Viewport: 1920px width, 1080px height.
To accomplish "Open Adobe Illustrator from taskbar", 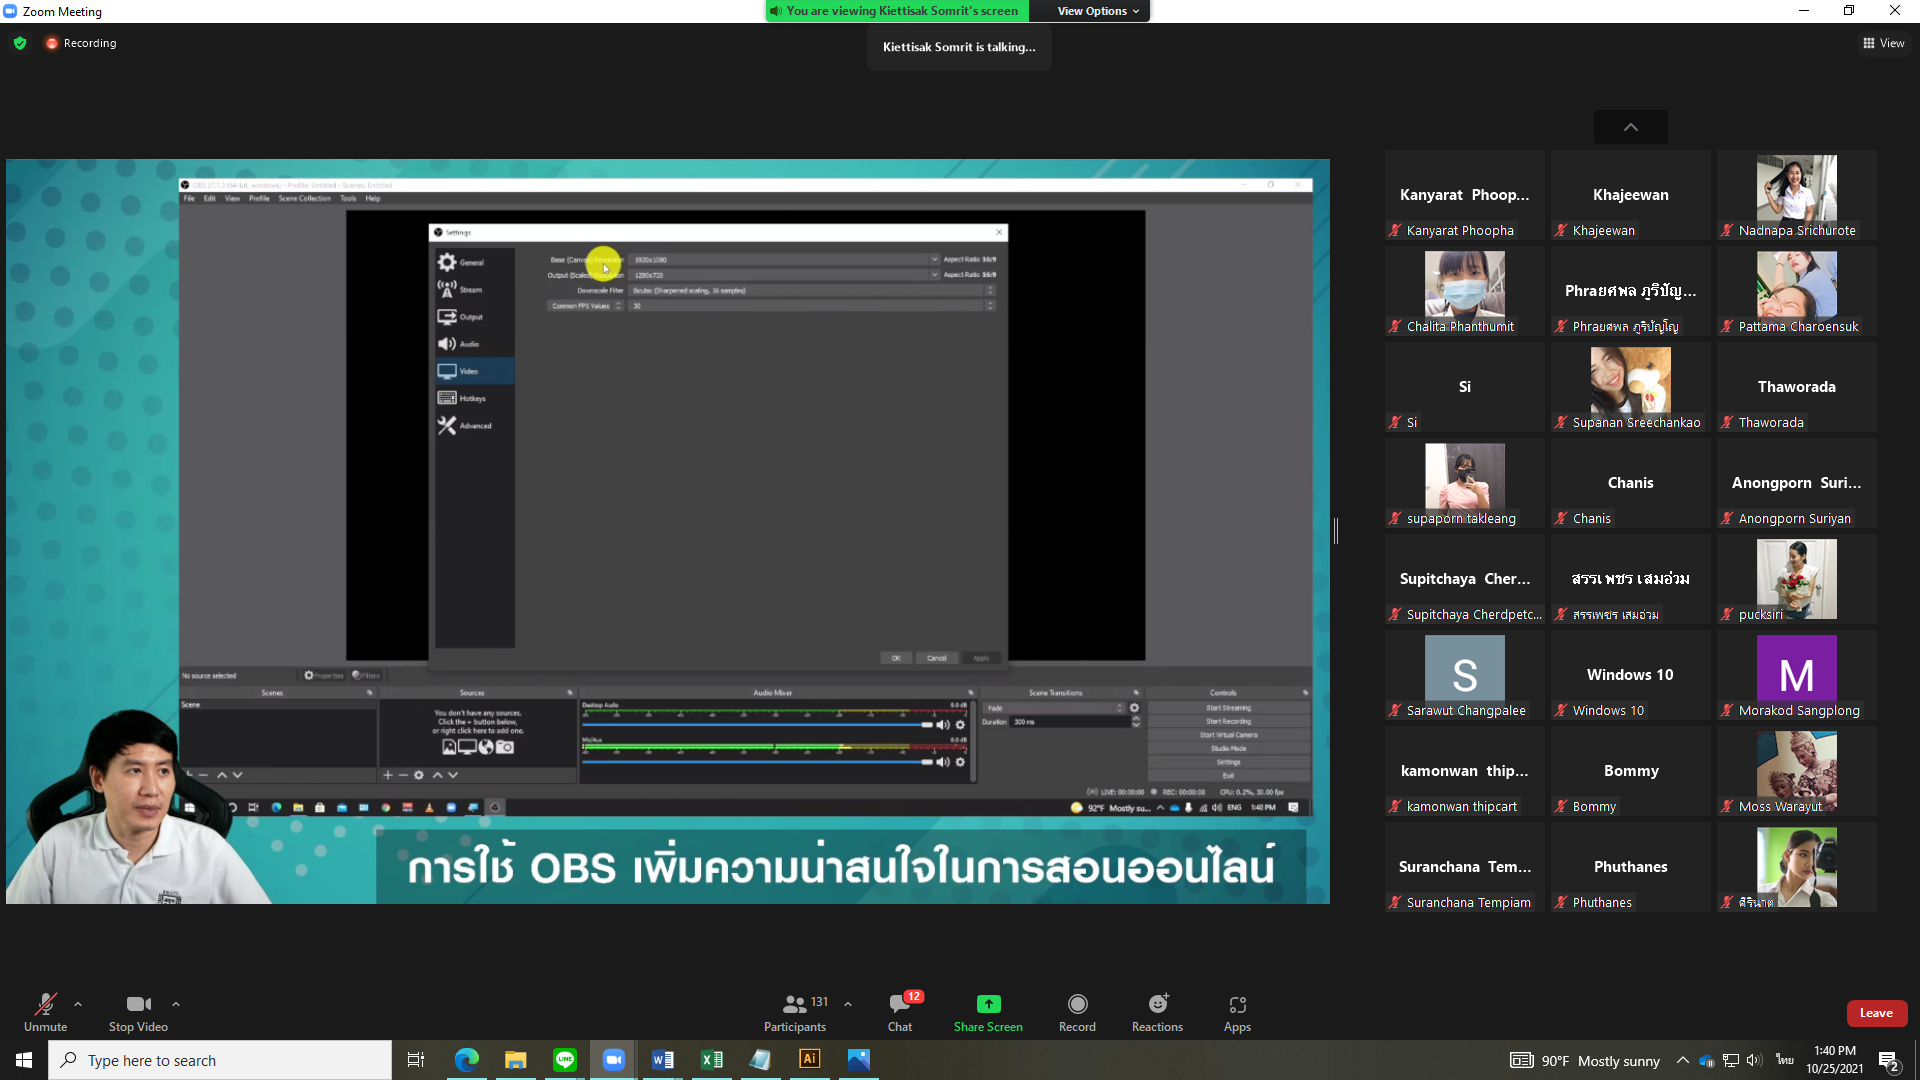I will pos(810,1060).
